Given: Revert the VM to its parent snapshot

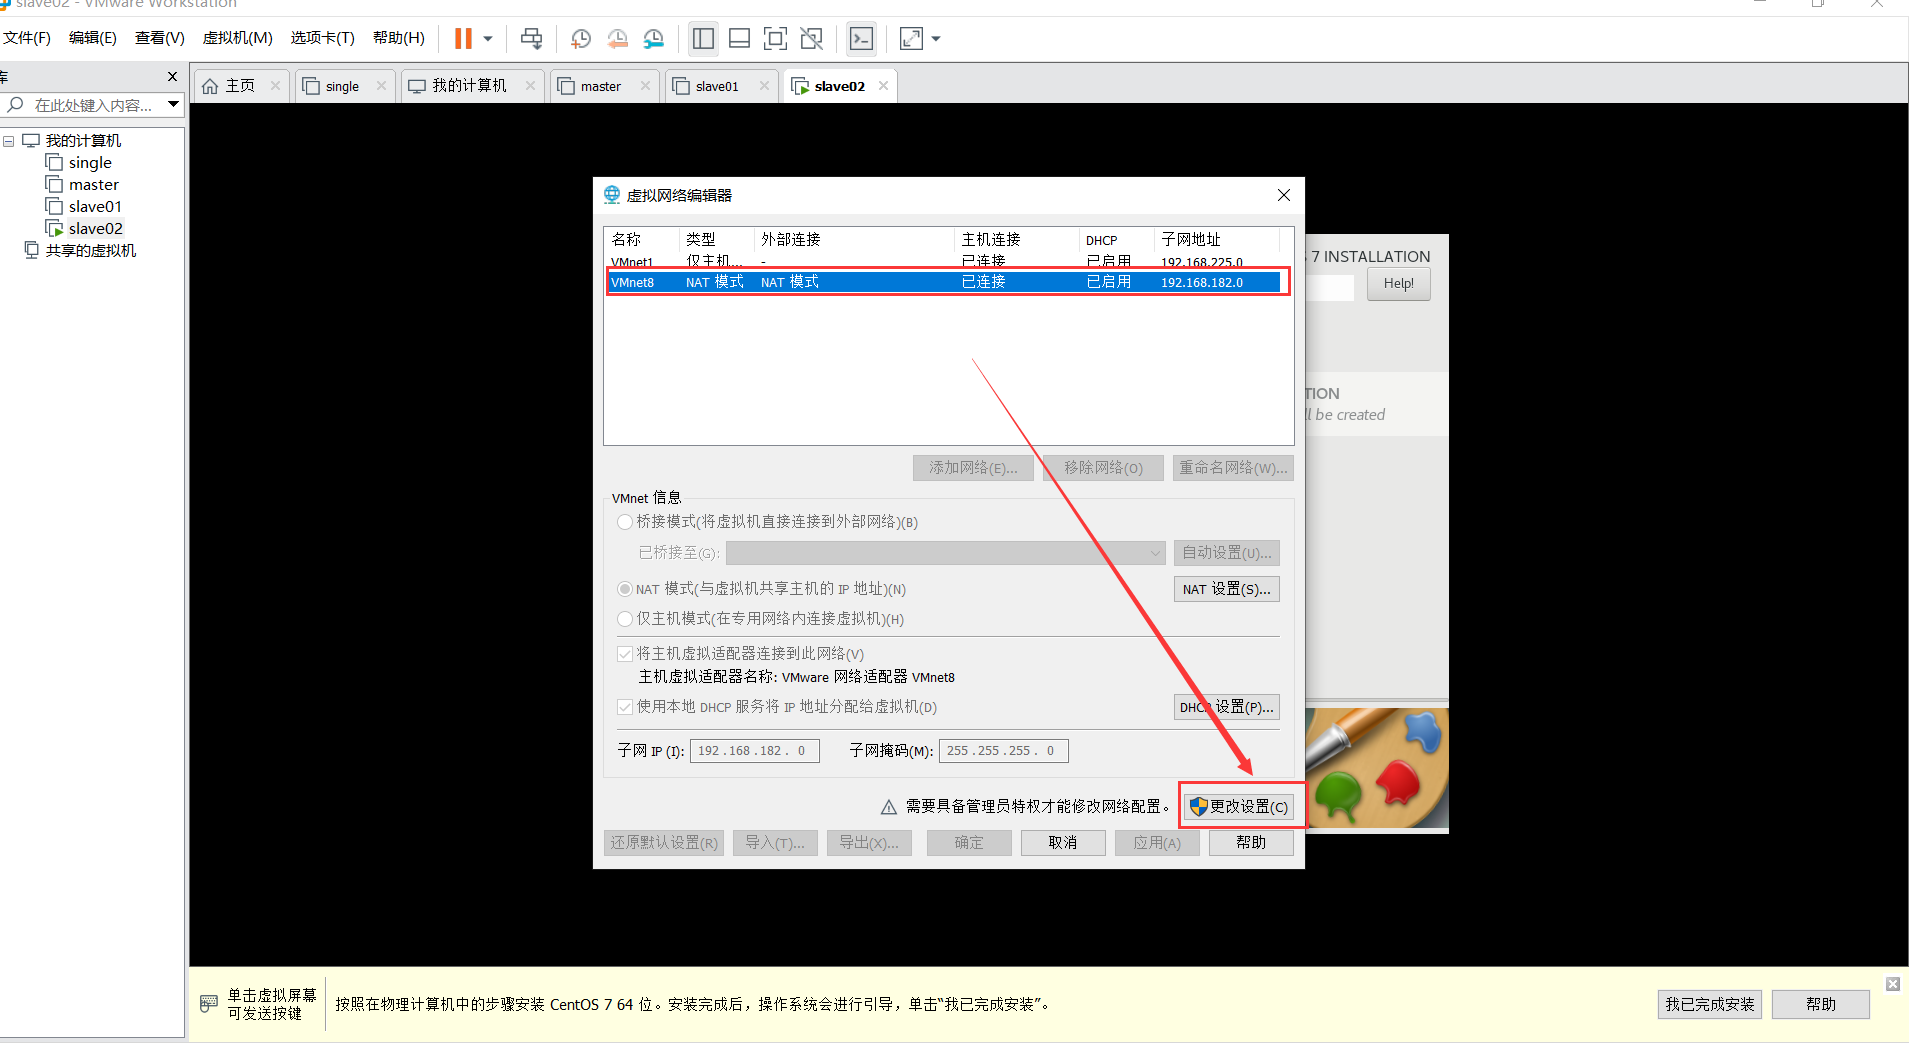Looking at the screenshot, I should 617,38.
